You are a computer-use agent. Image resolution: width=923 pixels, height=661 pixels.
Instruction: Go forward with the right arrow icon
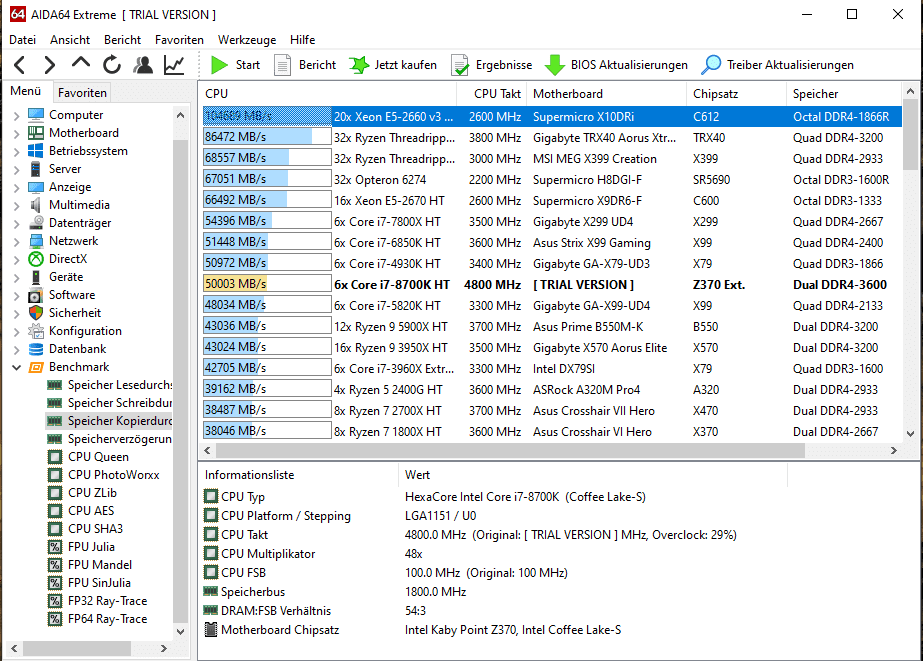click(x=49, y=65)
